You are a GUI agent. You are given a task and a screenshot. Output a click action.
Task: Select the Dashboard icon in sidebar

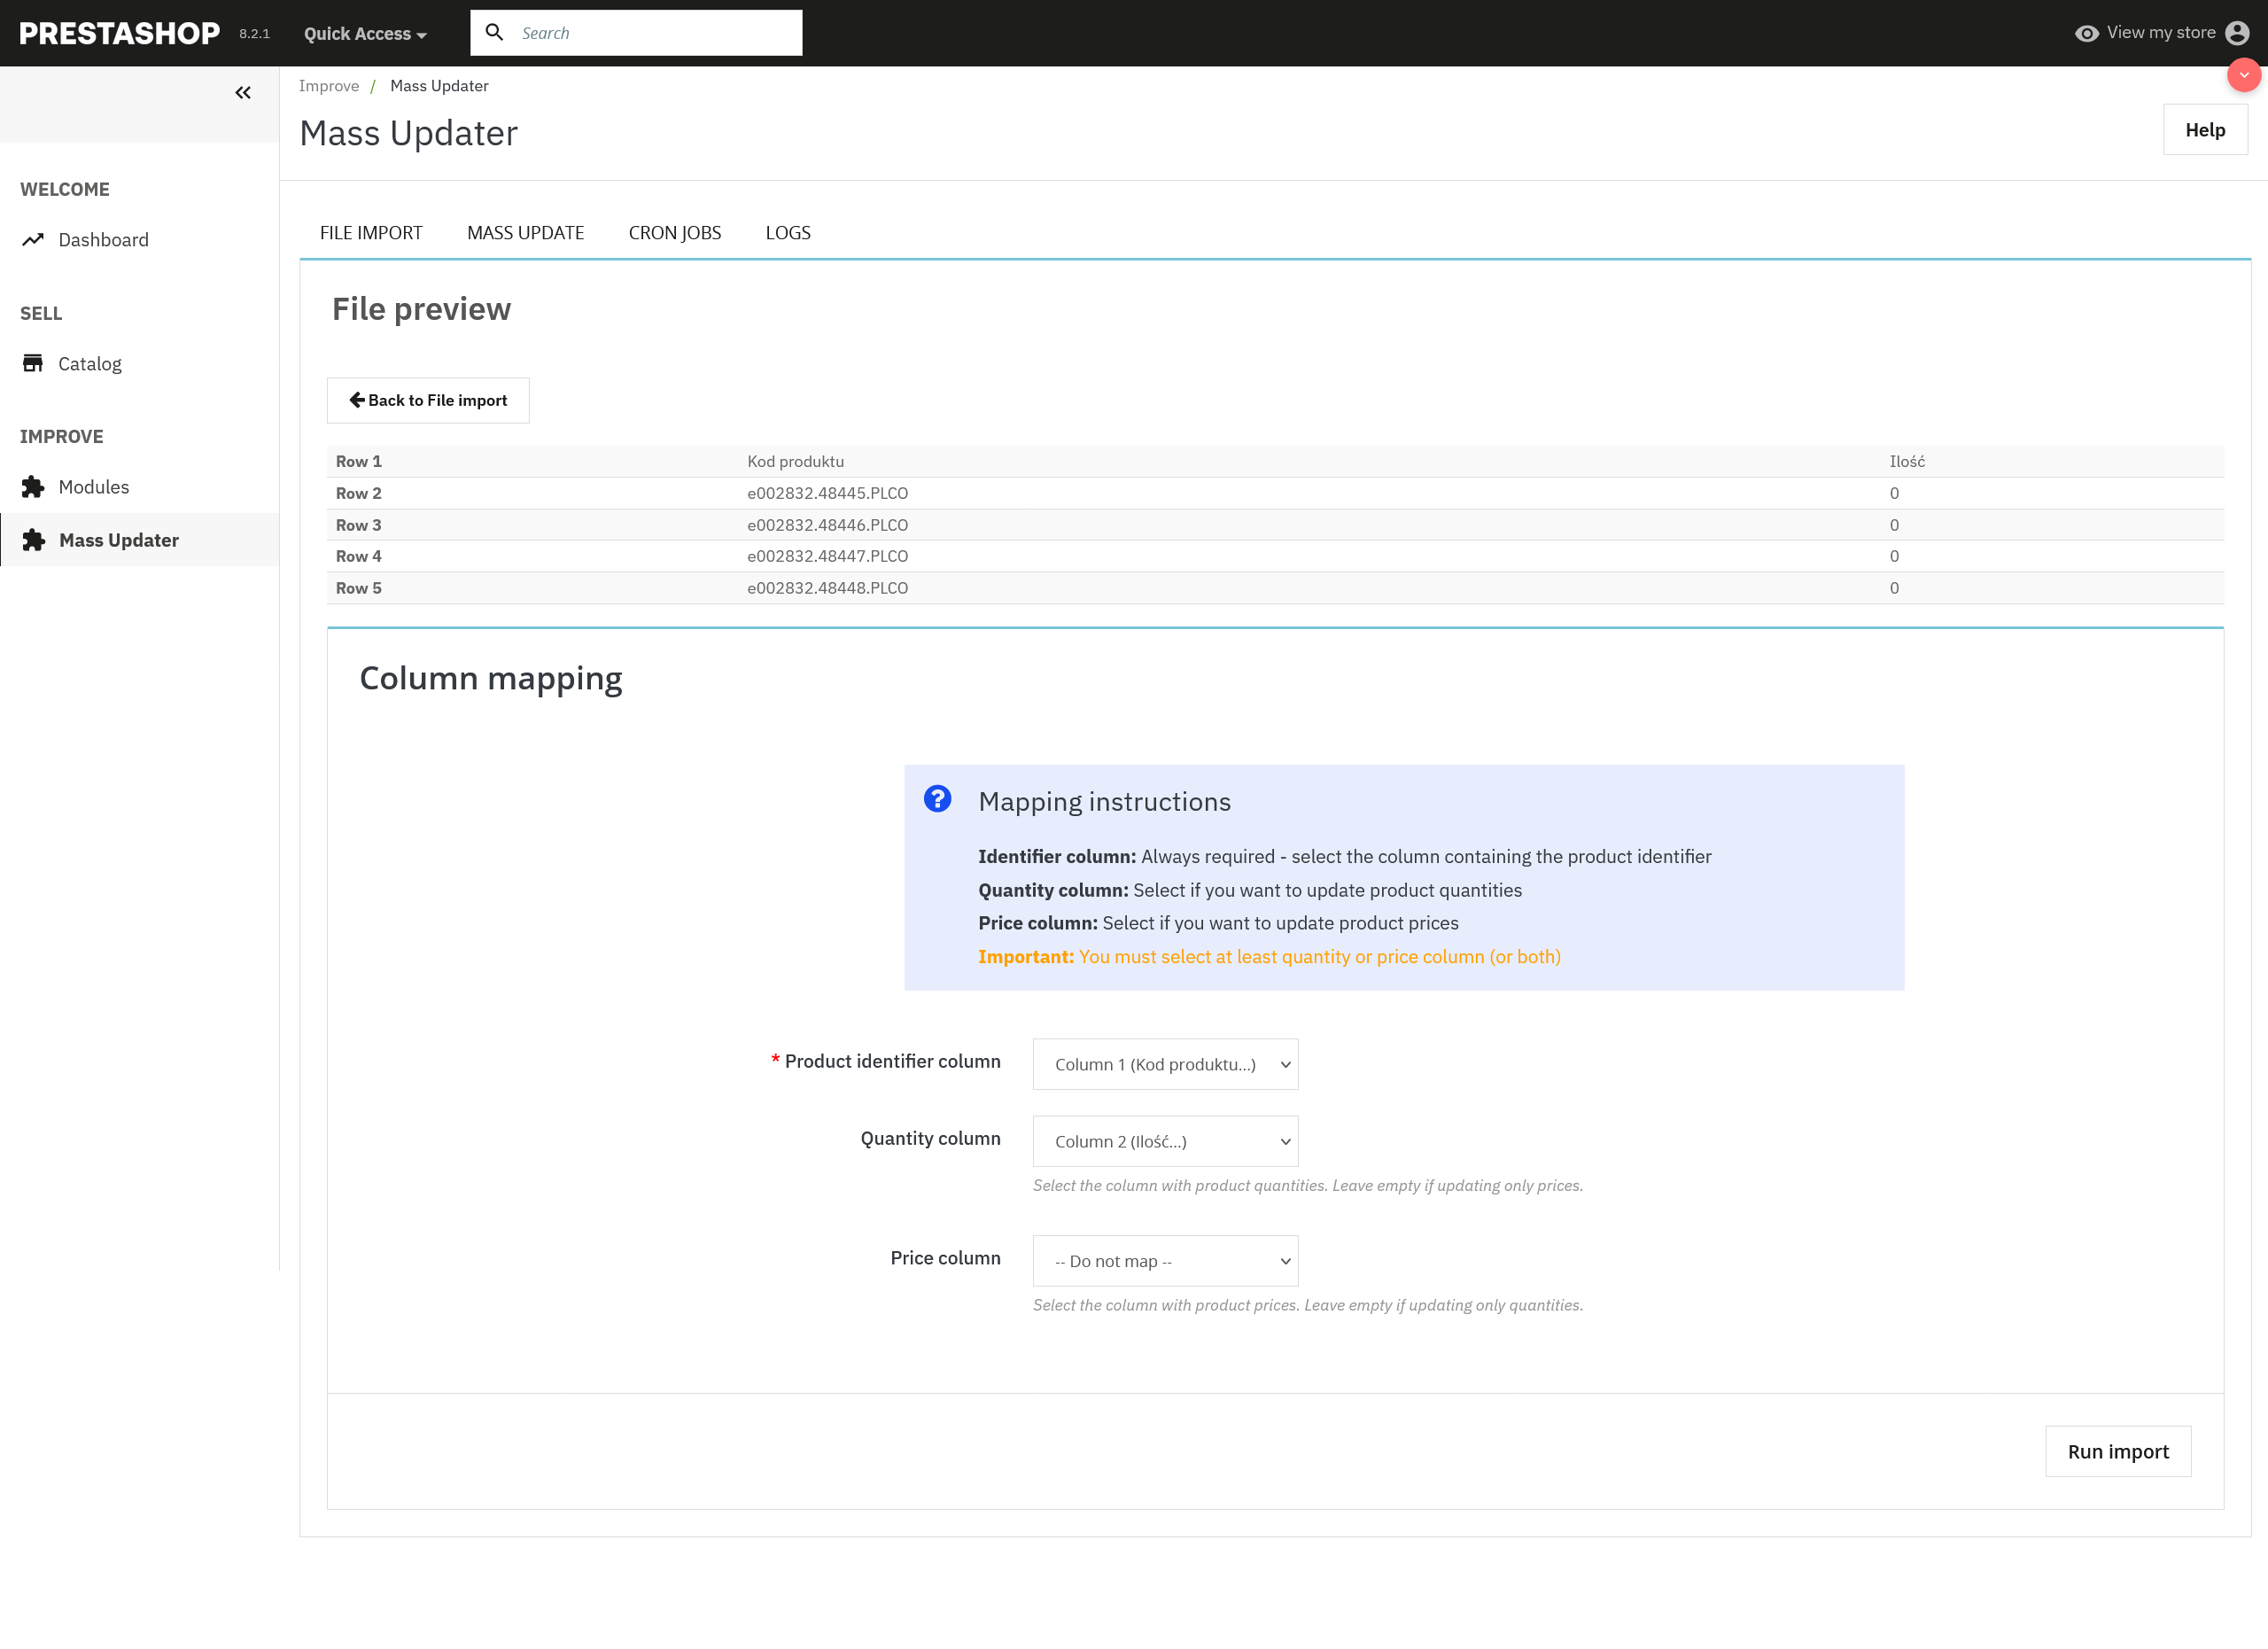[33, 239]
